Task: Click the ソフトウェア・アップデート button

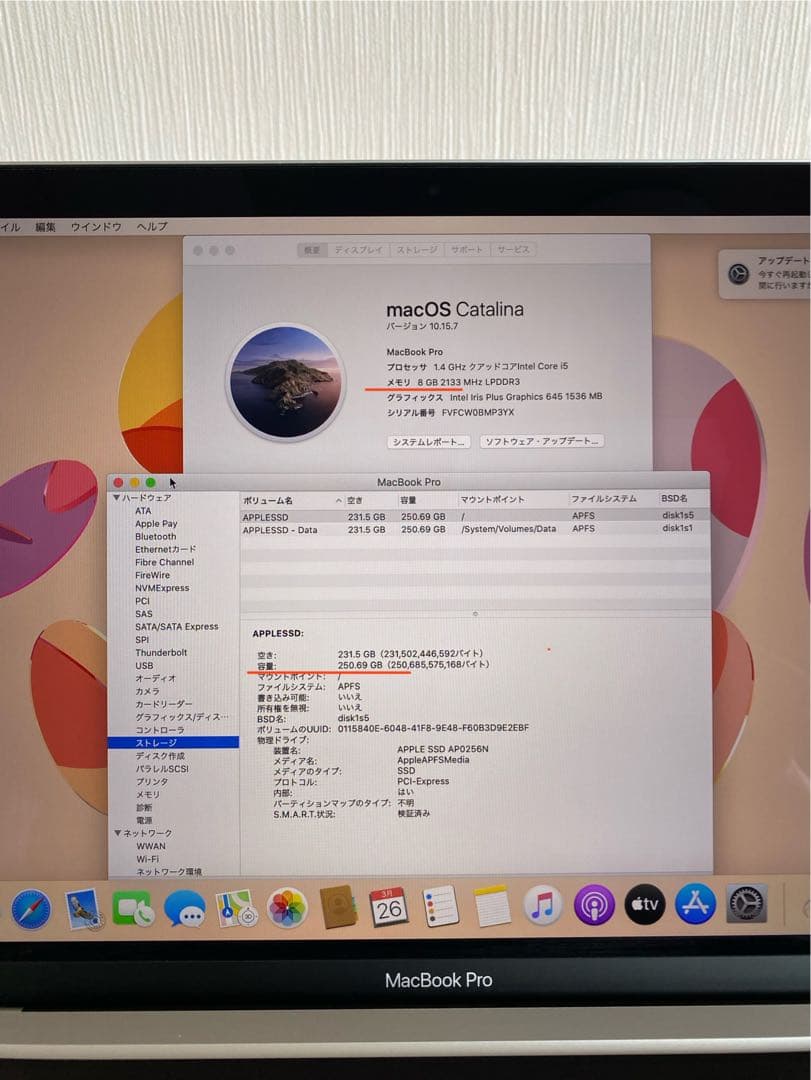Action: [x=542, y=442]
